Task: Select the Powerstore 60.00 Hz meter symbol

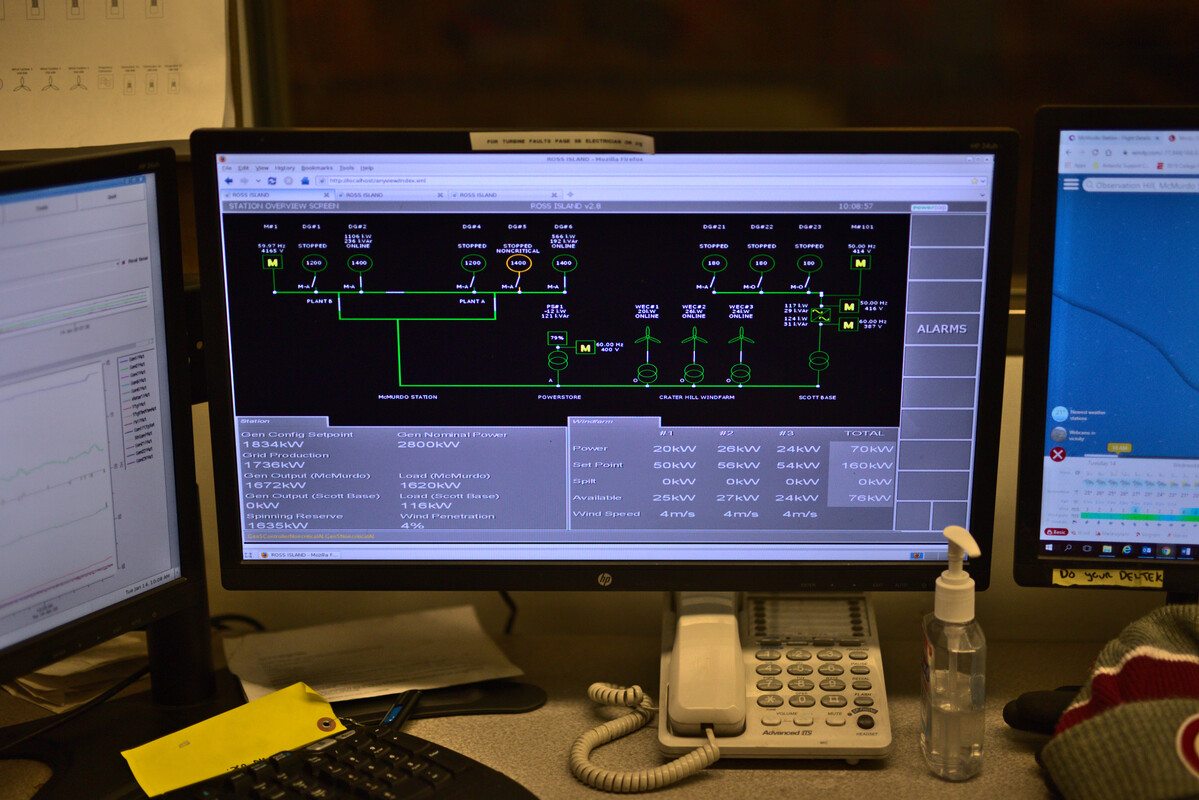Action: tap(586, 348)
